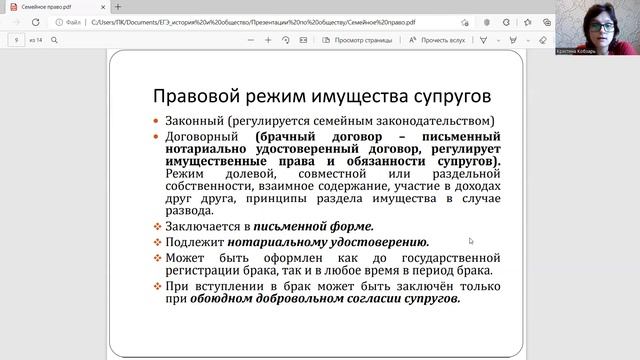Image resolution: width=640 pixels, height=360 pixels.
Task: Click the address bar file path
Action: point(253,22)
